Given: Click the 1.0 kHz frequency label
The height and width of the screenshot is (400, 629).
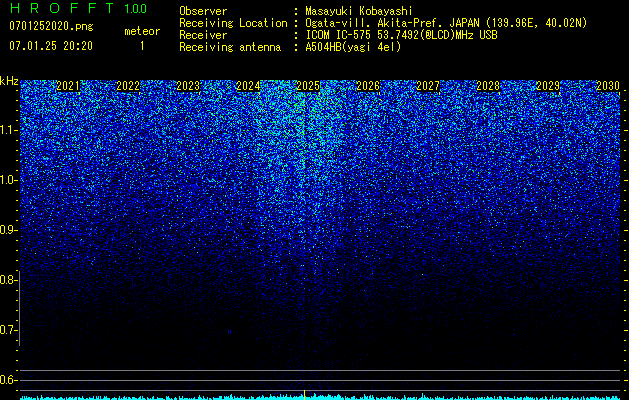Looking at the screenshot, I should [8, 180].
